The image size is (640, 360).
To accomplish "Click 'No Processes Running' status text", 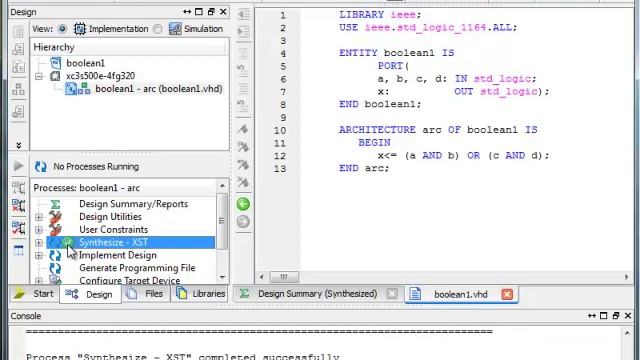I will coord(96,167).
